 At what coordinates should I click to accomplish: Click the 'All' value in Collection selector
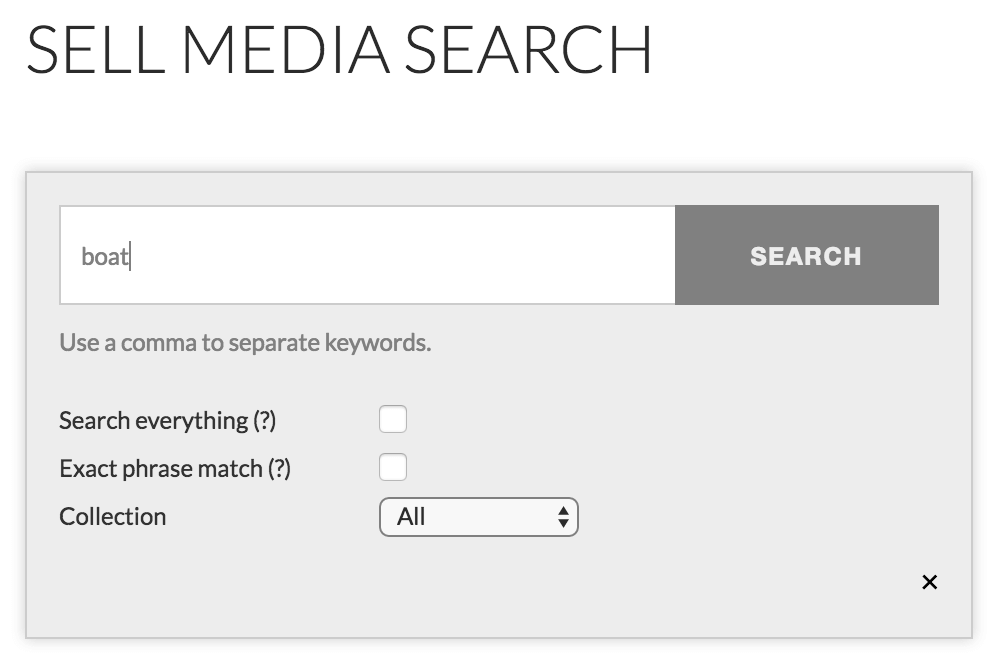411,517
